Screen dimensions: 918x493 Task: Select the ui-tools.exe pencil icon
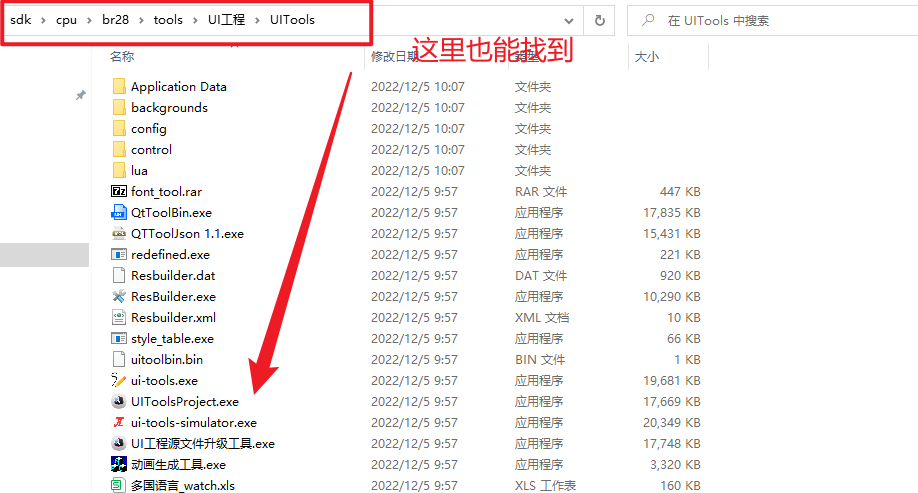[119, 381]
